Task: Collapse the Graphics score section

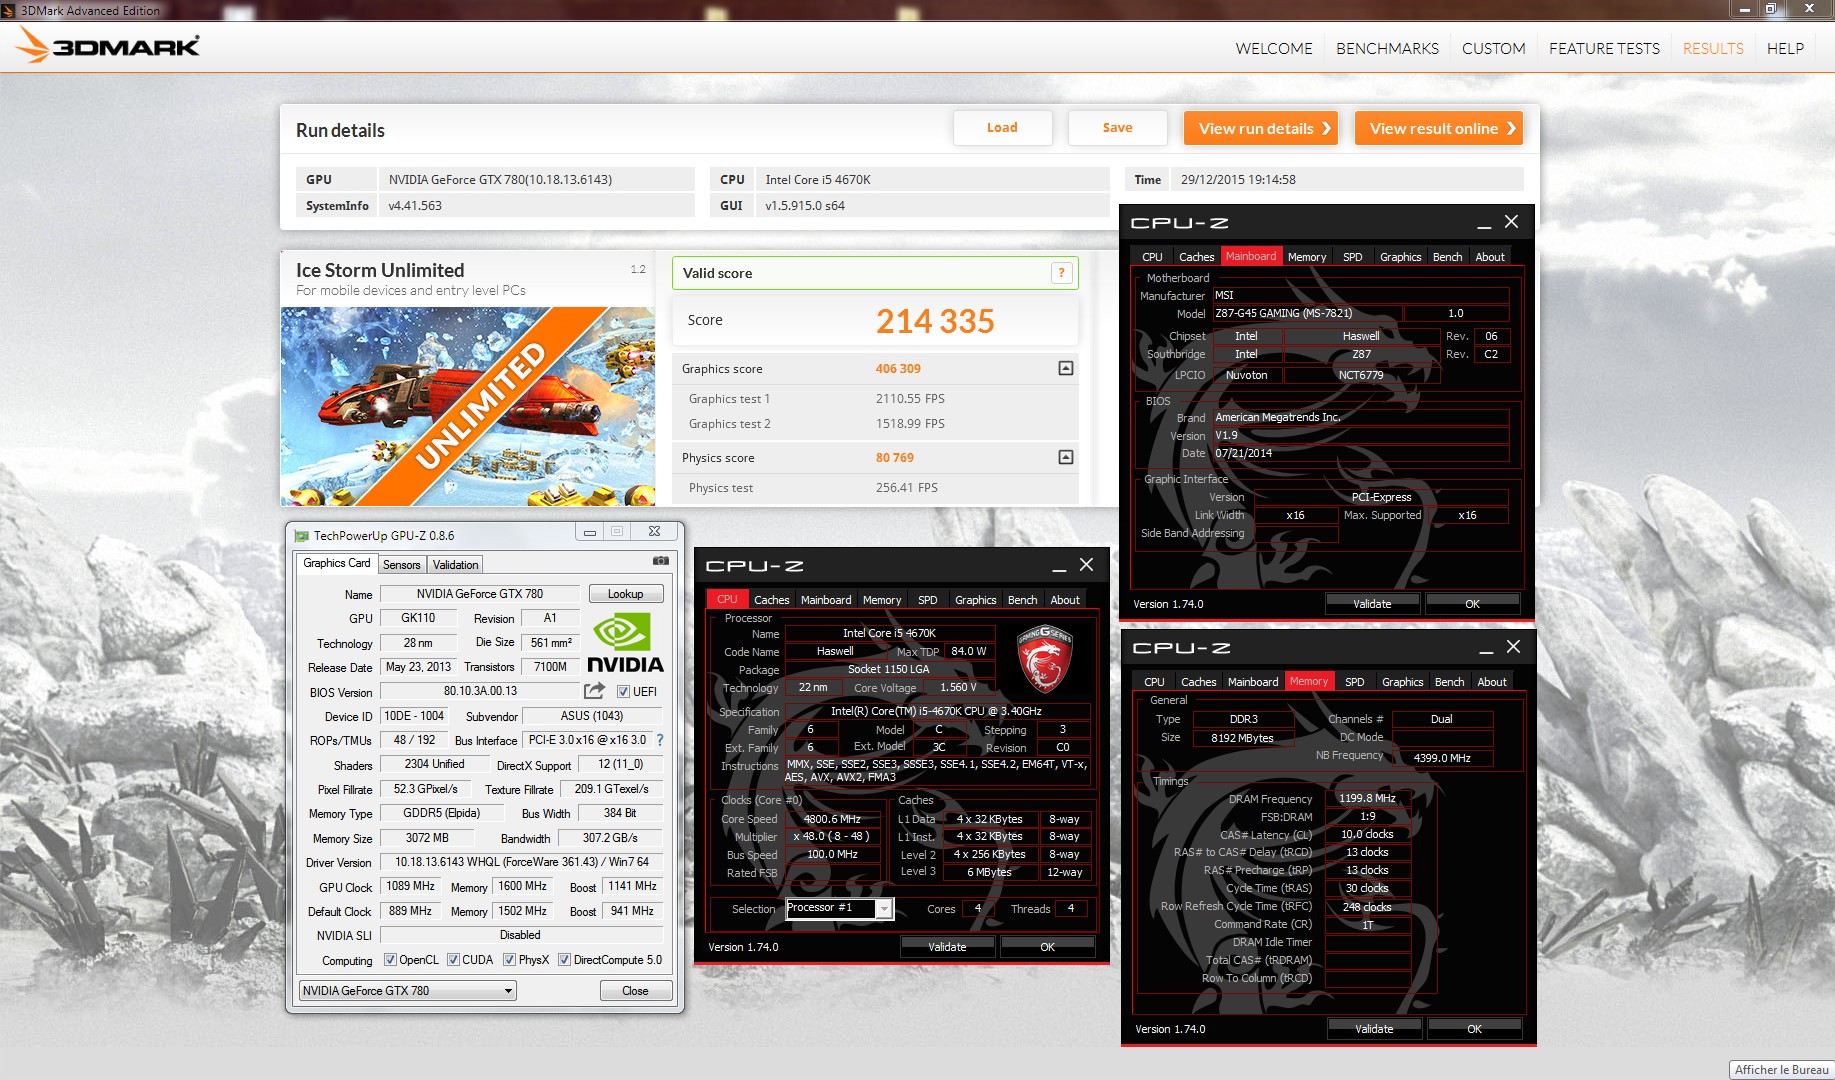Action: click(1066, 368)
